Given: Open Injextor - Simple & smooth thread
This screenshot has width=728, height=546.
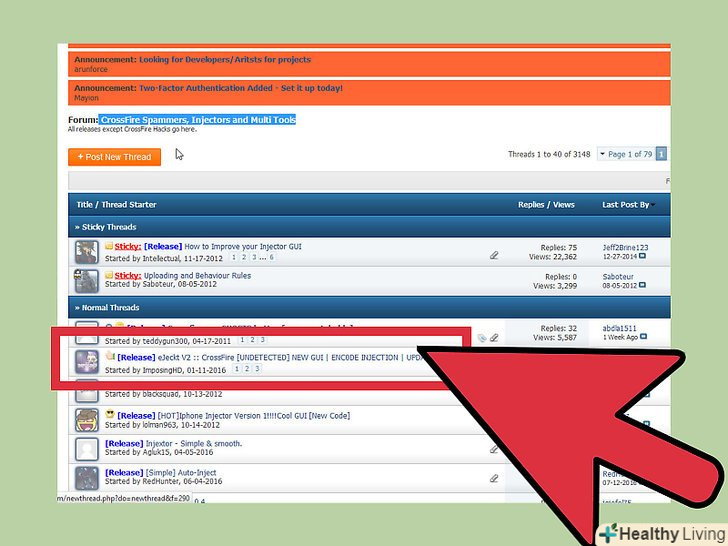Looking at the screenshot, I should click(x=194, y=443).
